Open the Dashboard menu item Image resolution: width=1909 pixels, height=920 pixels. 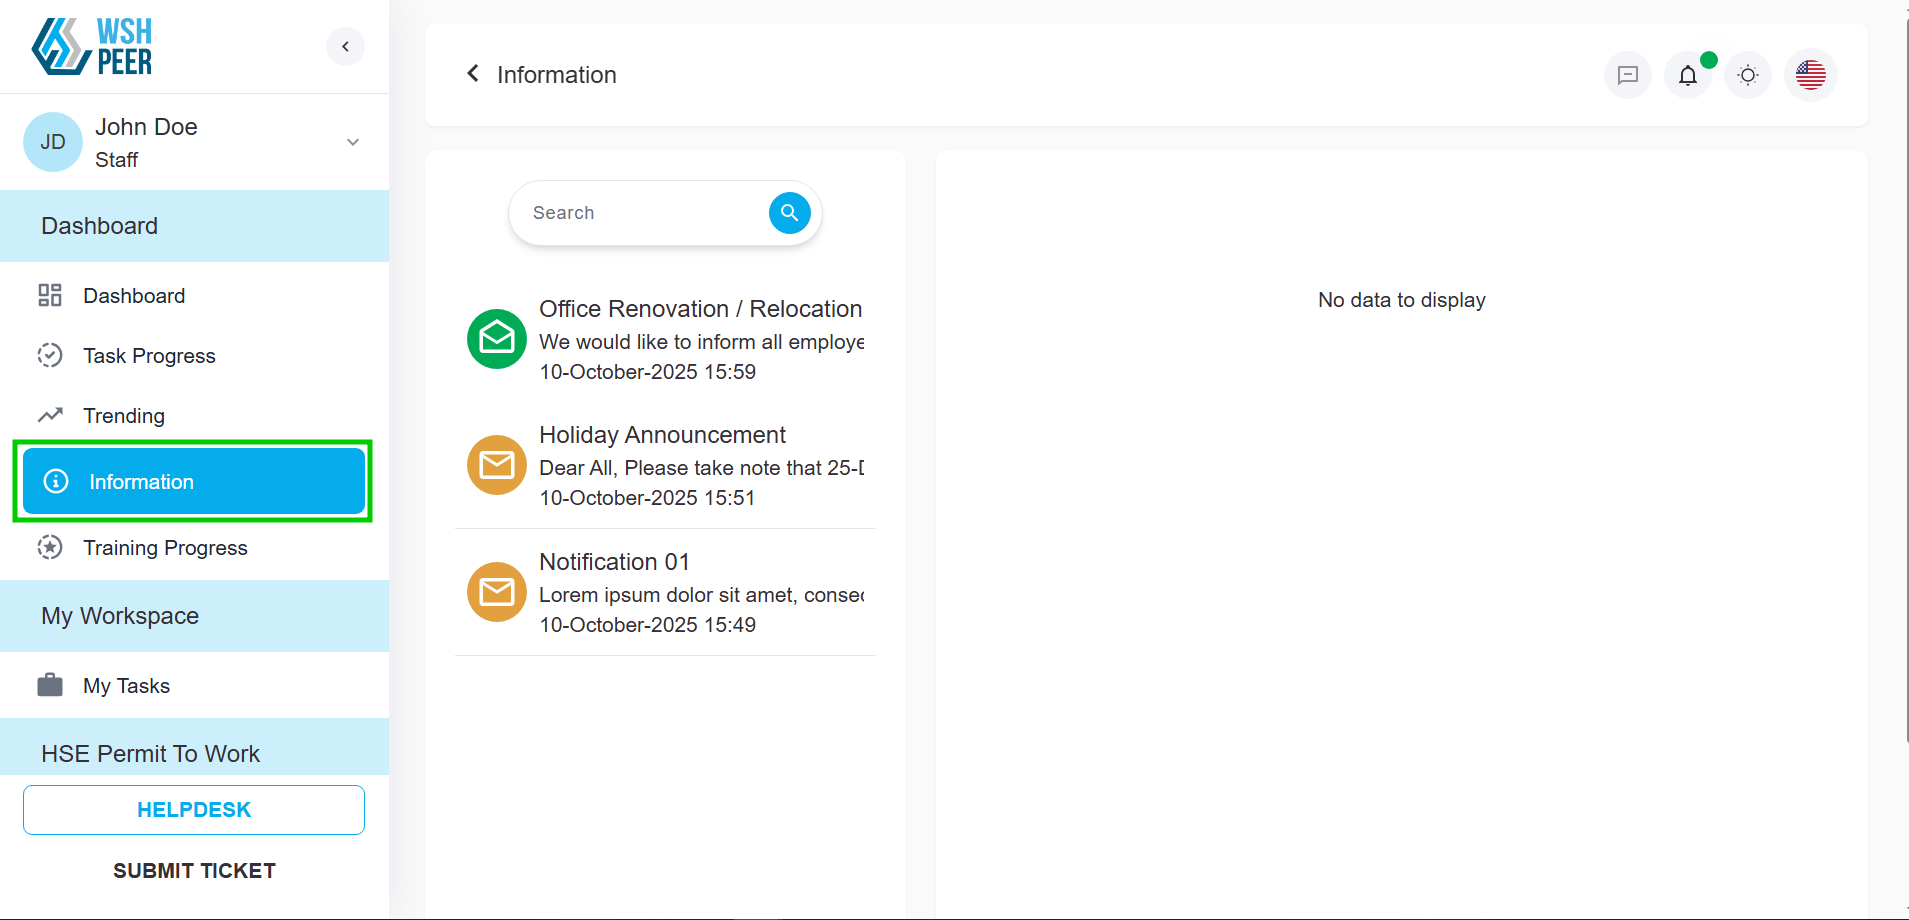pyautogui.click(x=134, y=296)
